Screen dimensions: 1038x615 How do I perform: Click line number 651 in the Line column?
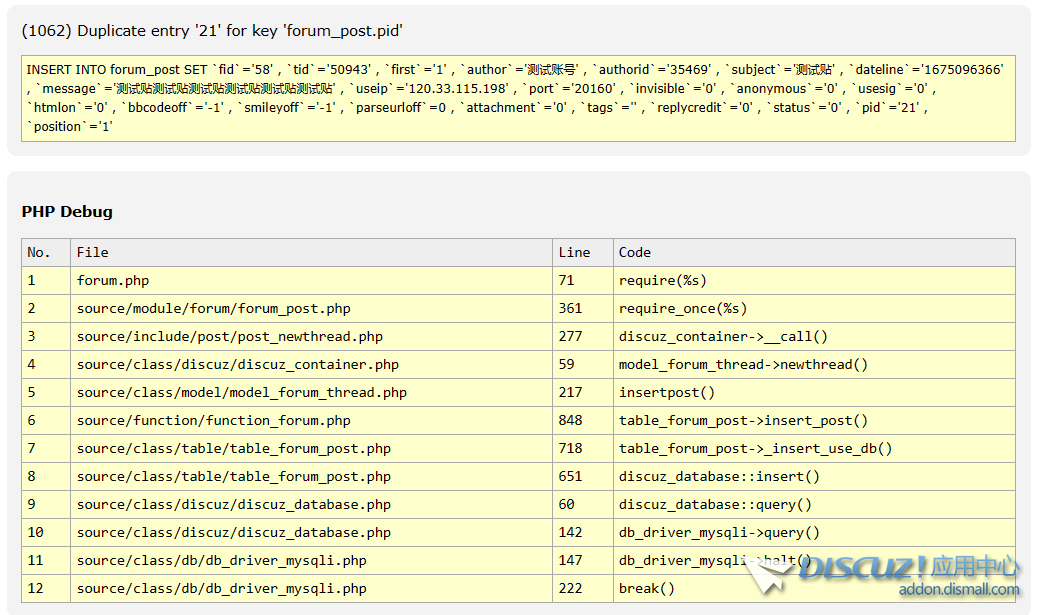tap(570, 477)
